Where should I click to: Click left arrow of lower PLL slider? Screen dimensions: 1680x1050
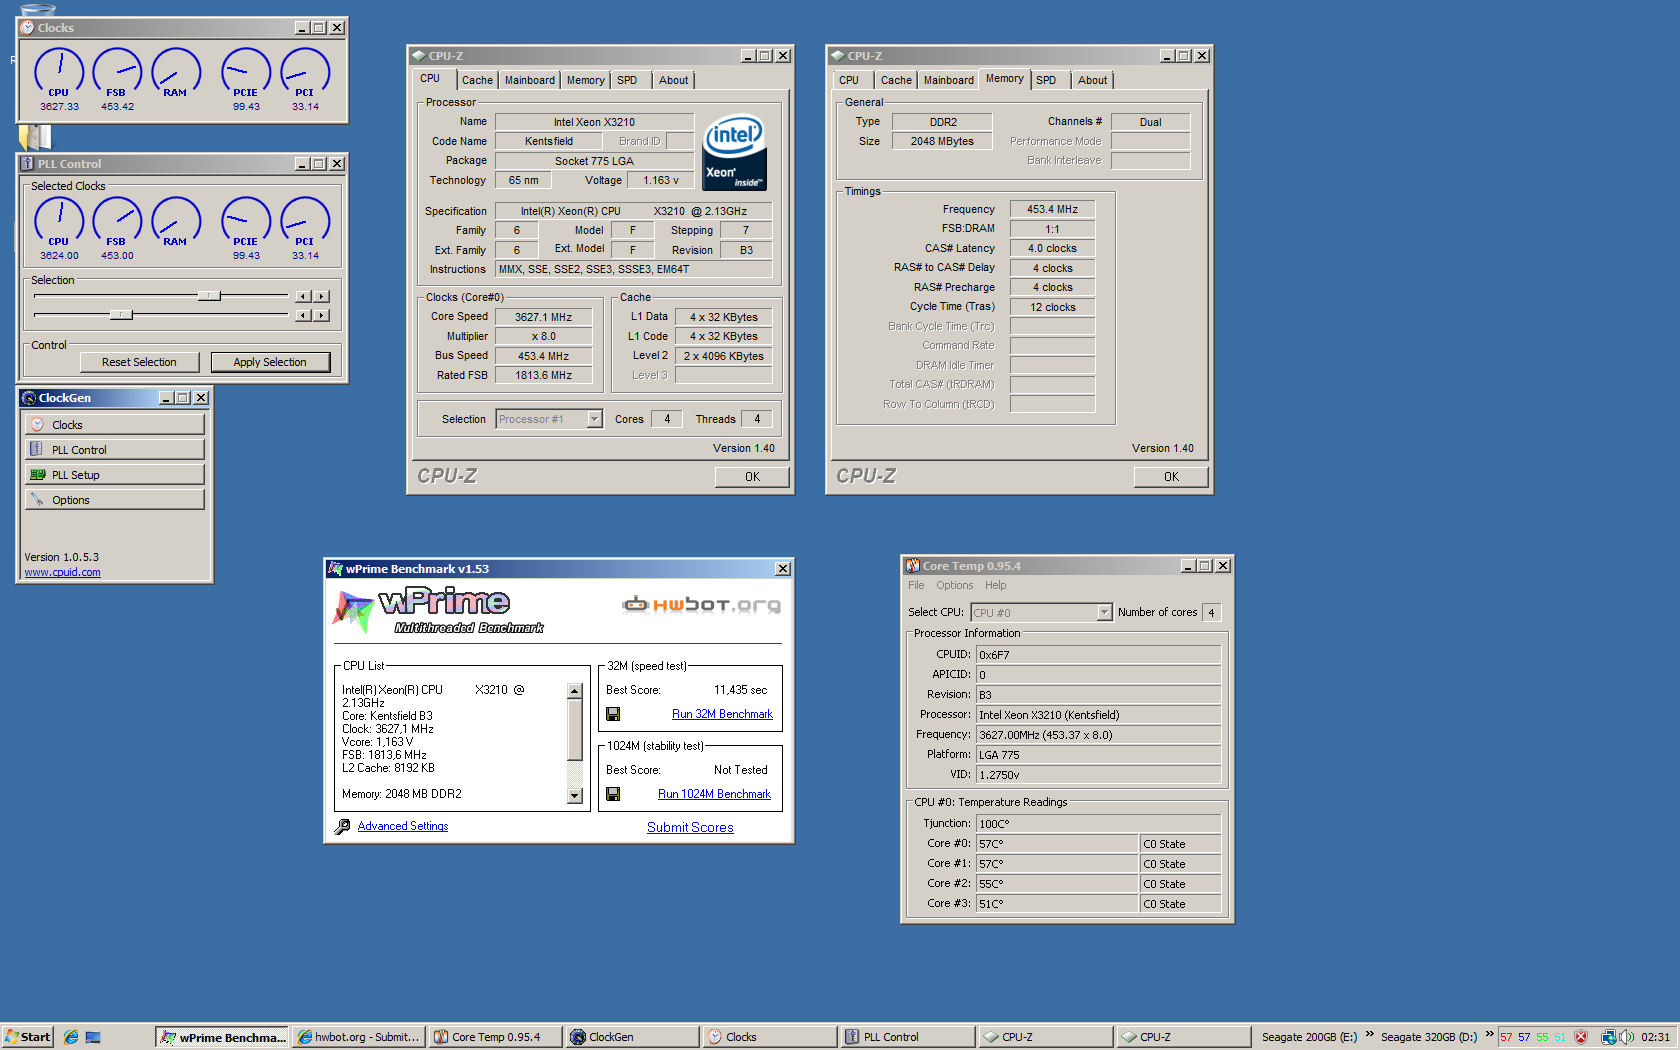tap(303, 315)
